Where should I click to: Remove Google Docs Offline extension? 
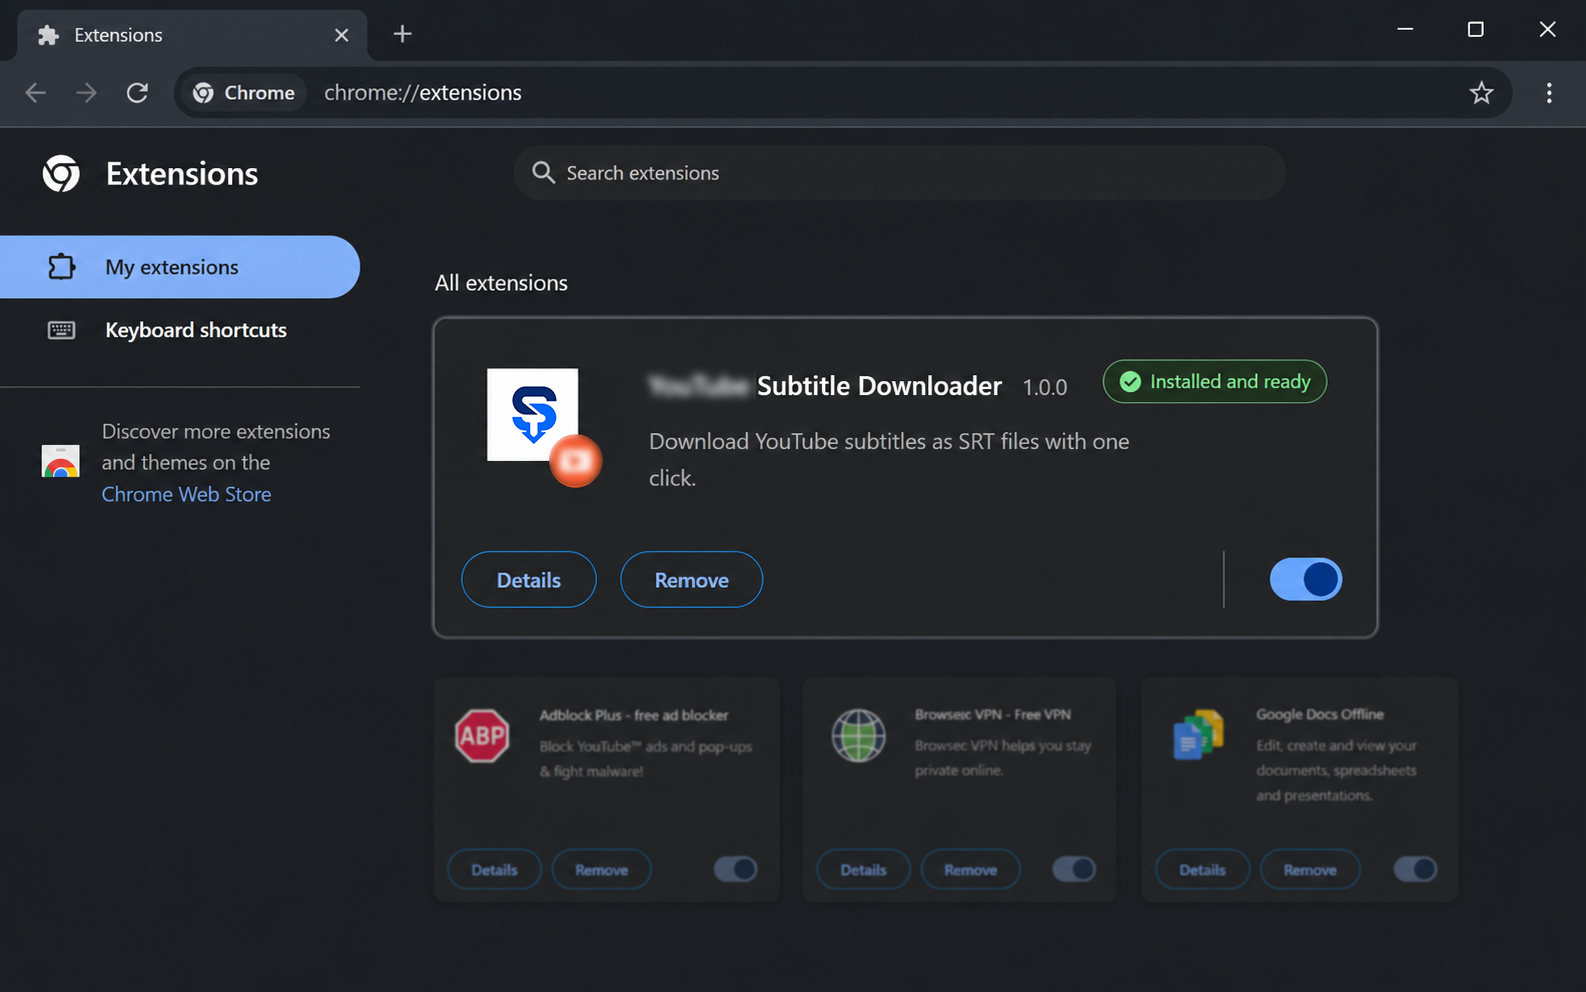[1310, 870]
